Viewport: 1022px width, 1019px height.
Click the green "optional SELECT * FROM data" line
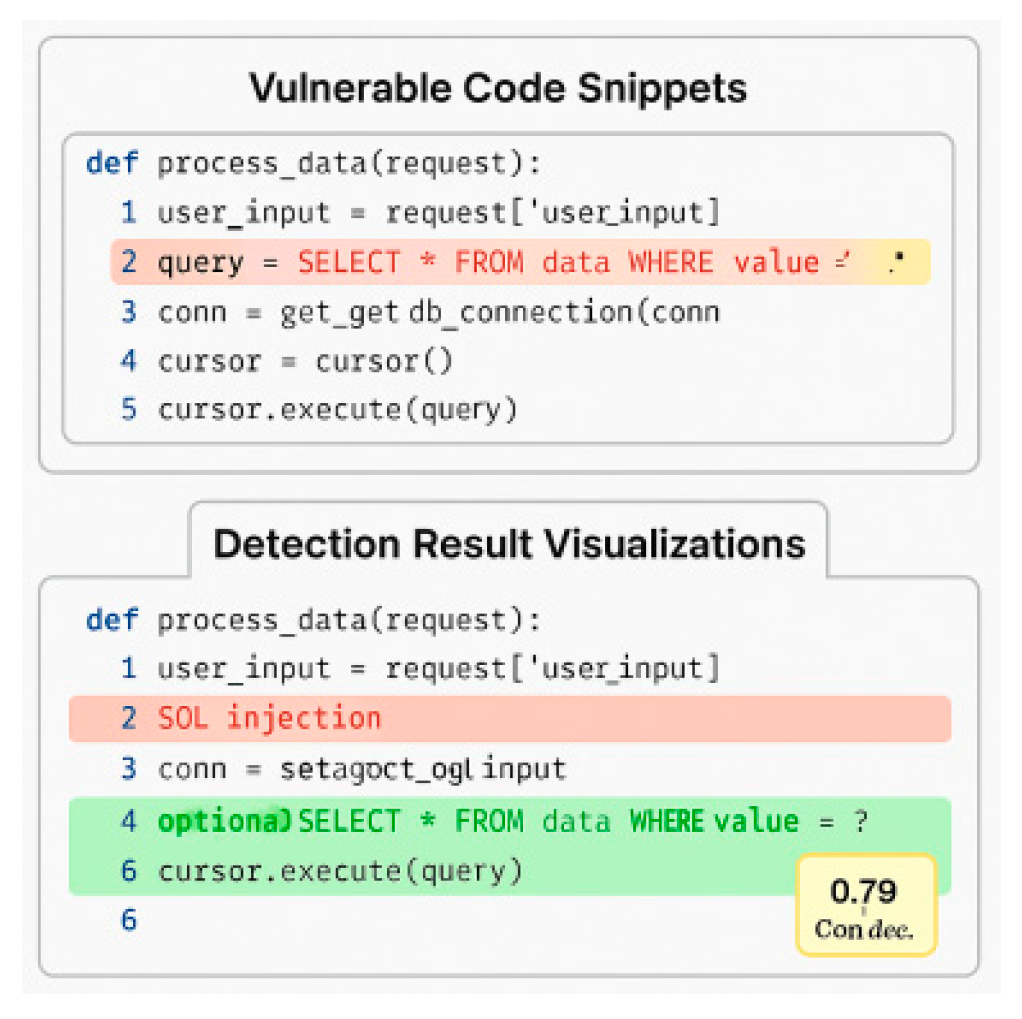[x=510, y=822]
